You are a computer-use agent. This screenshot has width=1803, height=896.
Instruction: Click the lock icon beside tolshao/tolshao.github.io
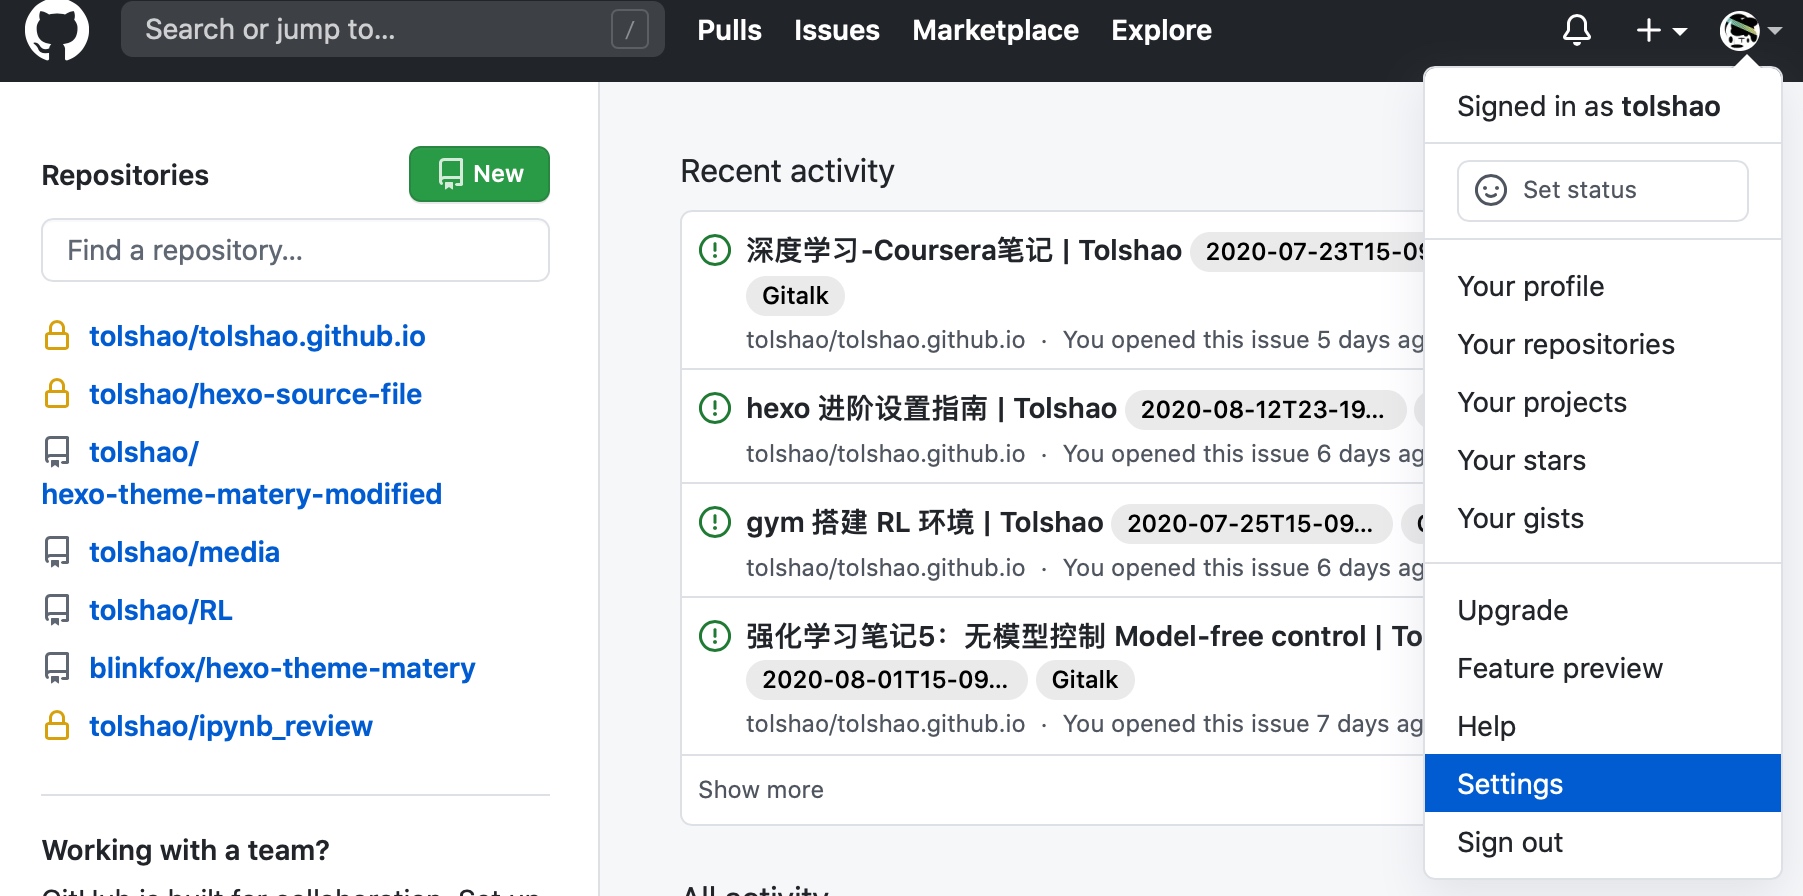57,336
